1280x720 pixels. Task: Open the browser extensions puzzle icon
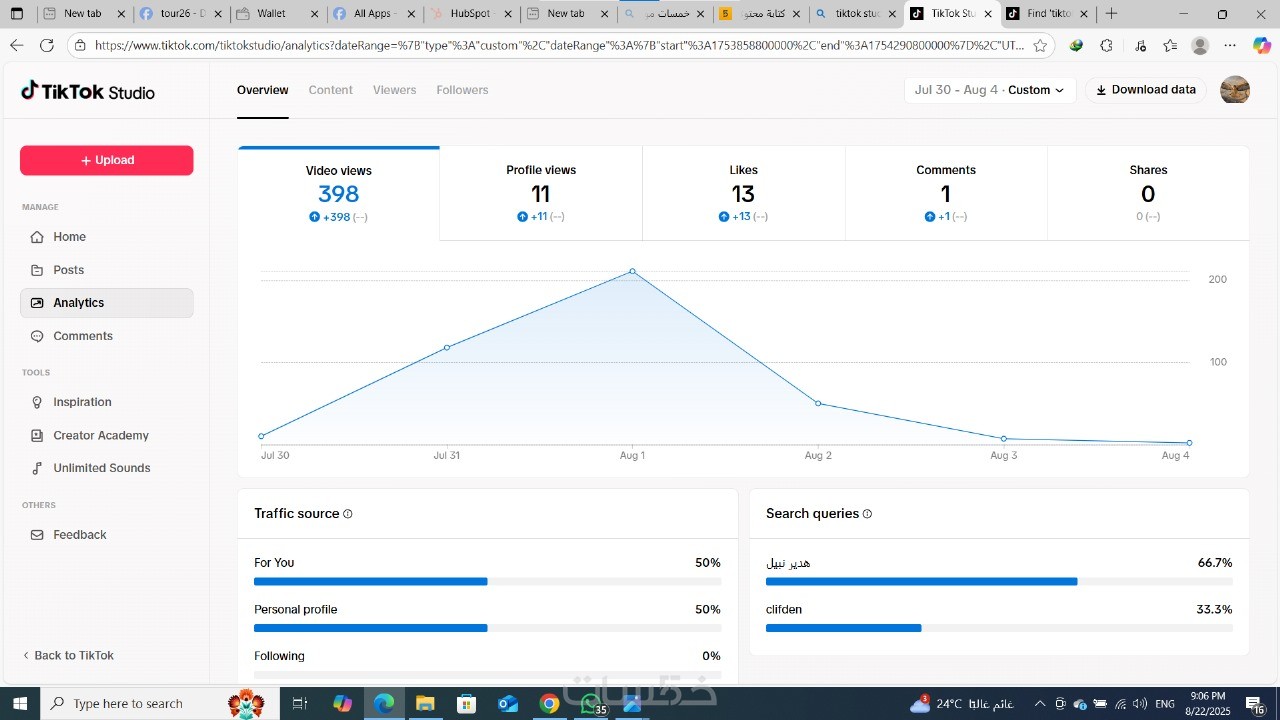point(1106,45)
